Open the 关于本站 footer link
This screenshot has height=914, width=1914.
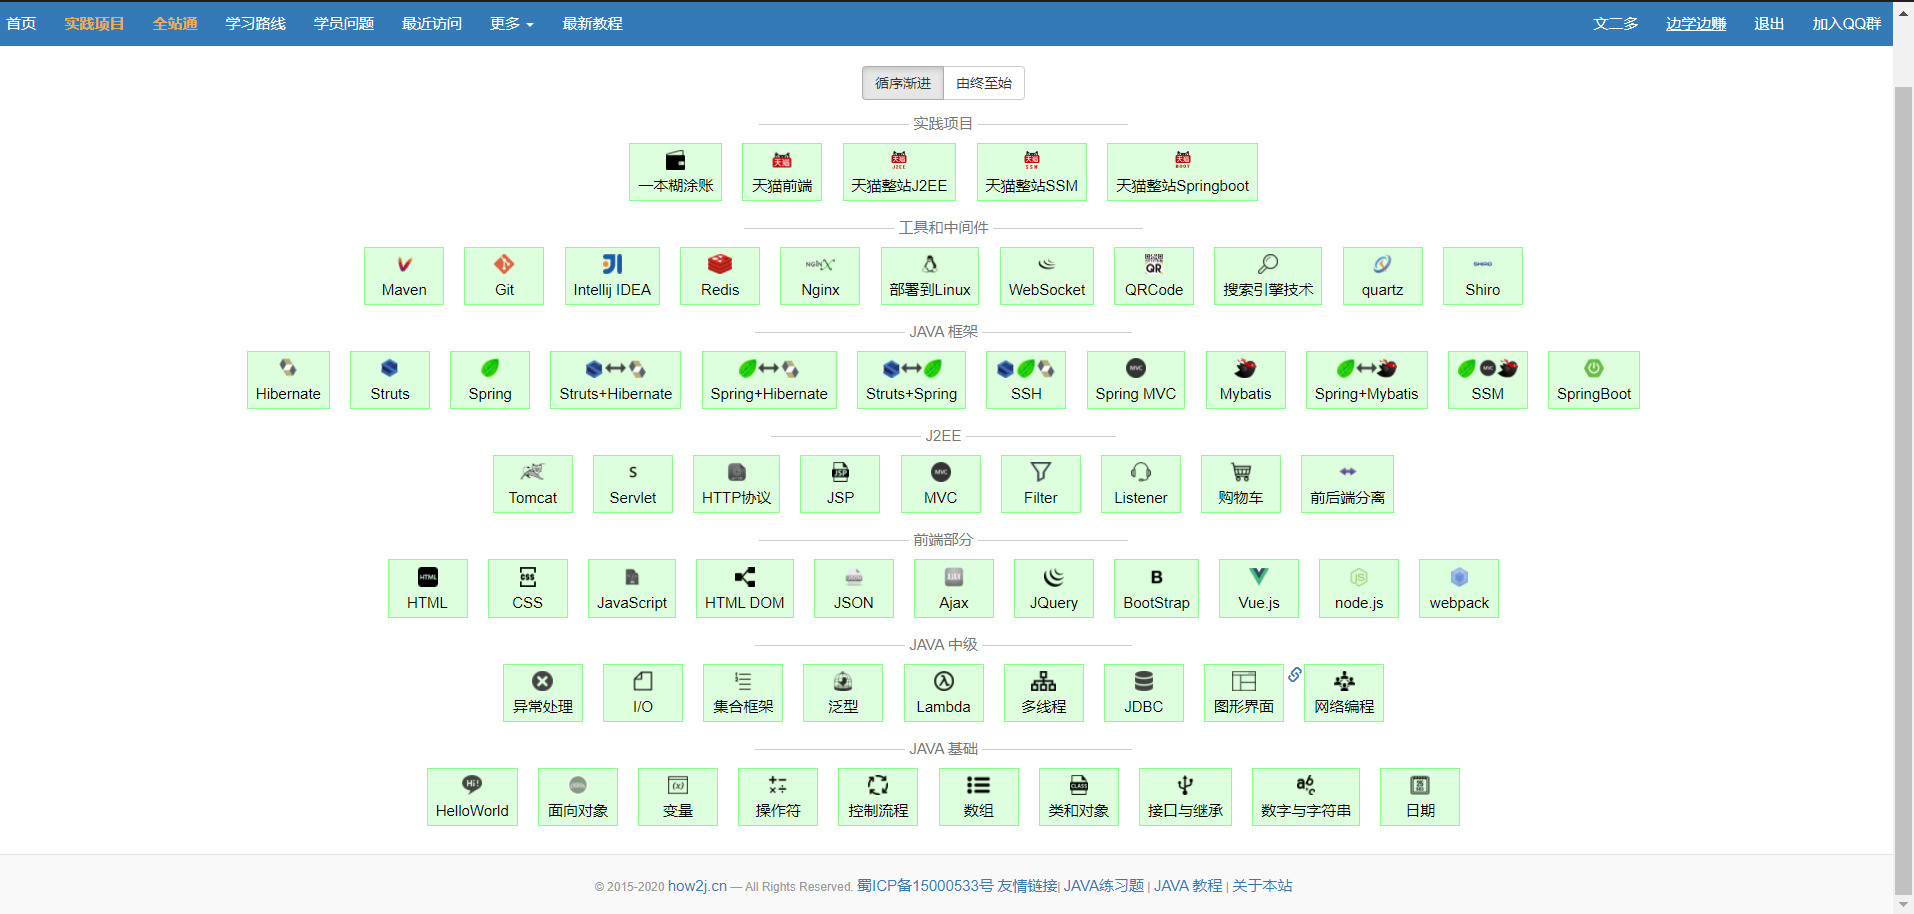coord(1262,886)
